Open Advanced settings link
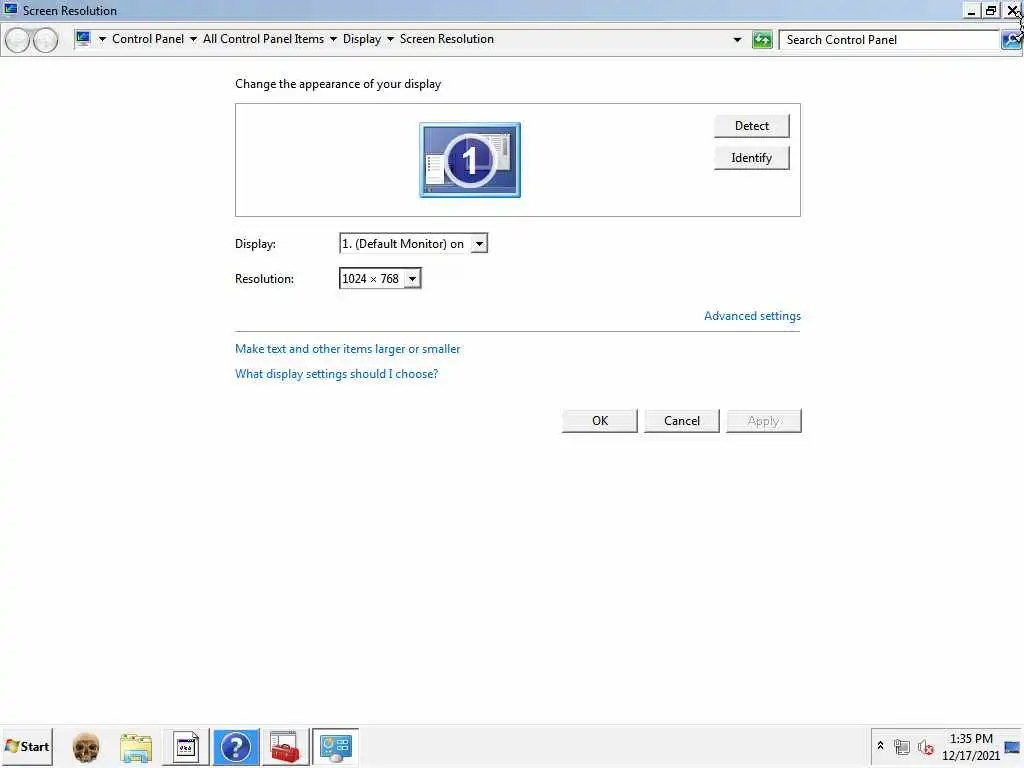 point(752,316)
